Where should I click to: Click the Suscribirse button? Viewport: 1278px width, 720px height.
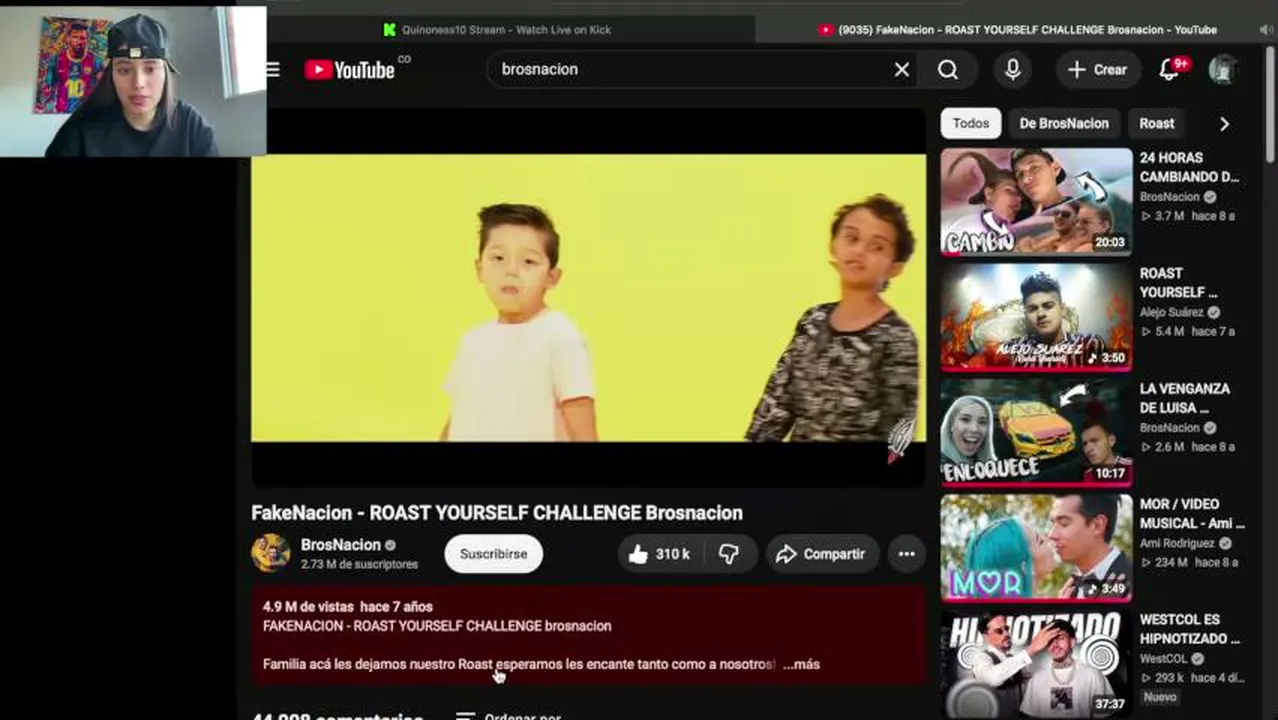pos(493,554)
